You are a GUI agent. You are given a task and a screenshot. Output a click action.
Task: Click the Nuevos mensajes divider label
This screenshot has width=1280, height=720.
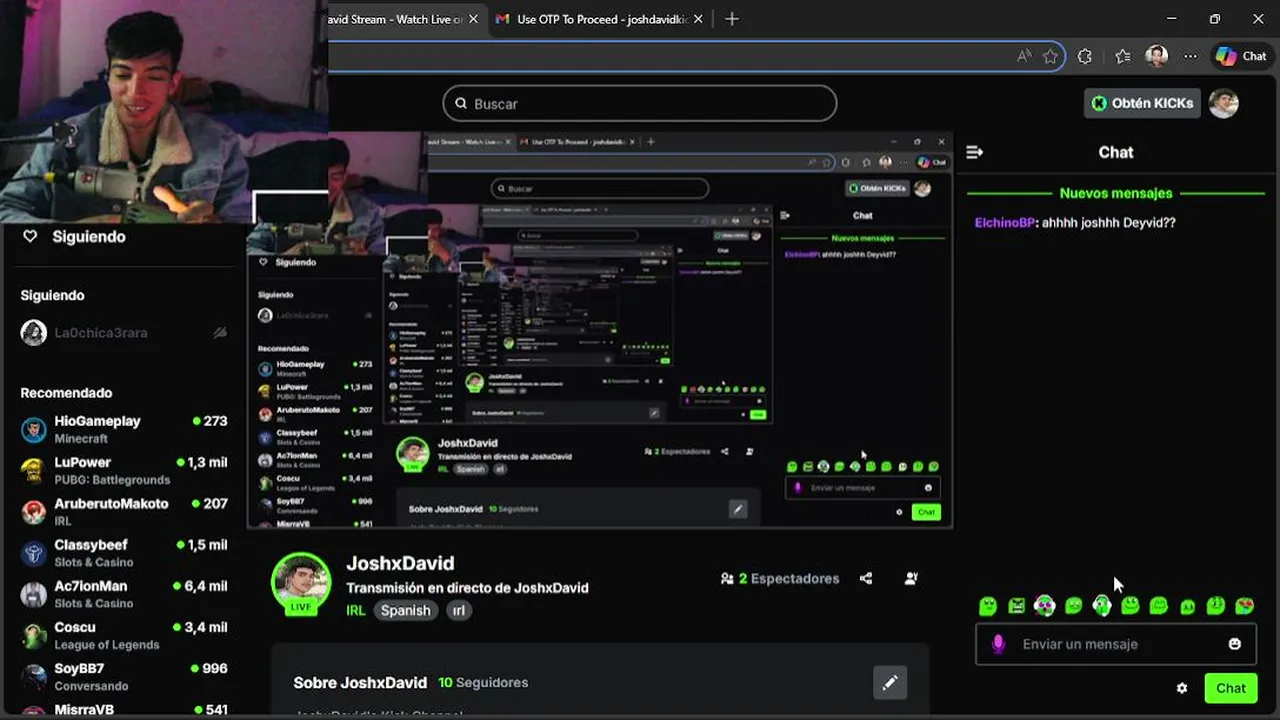point(1116,193)
